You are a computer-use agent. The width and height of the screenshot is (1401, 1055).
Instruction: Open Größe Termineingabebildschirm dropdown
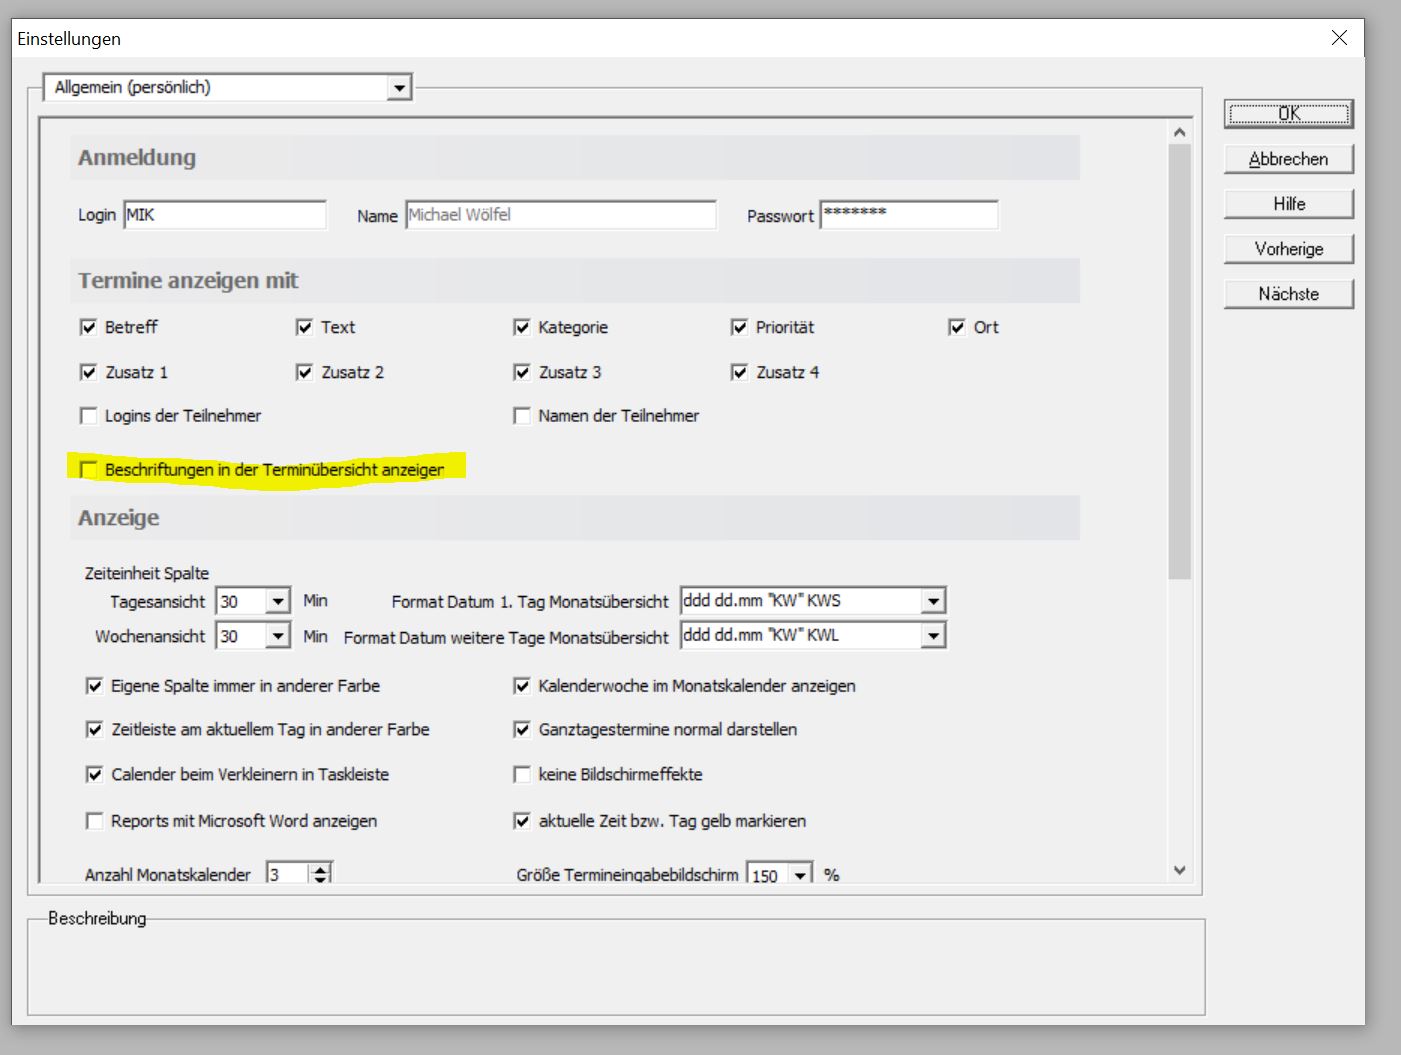coord(800,875)
